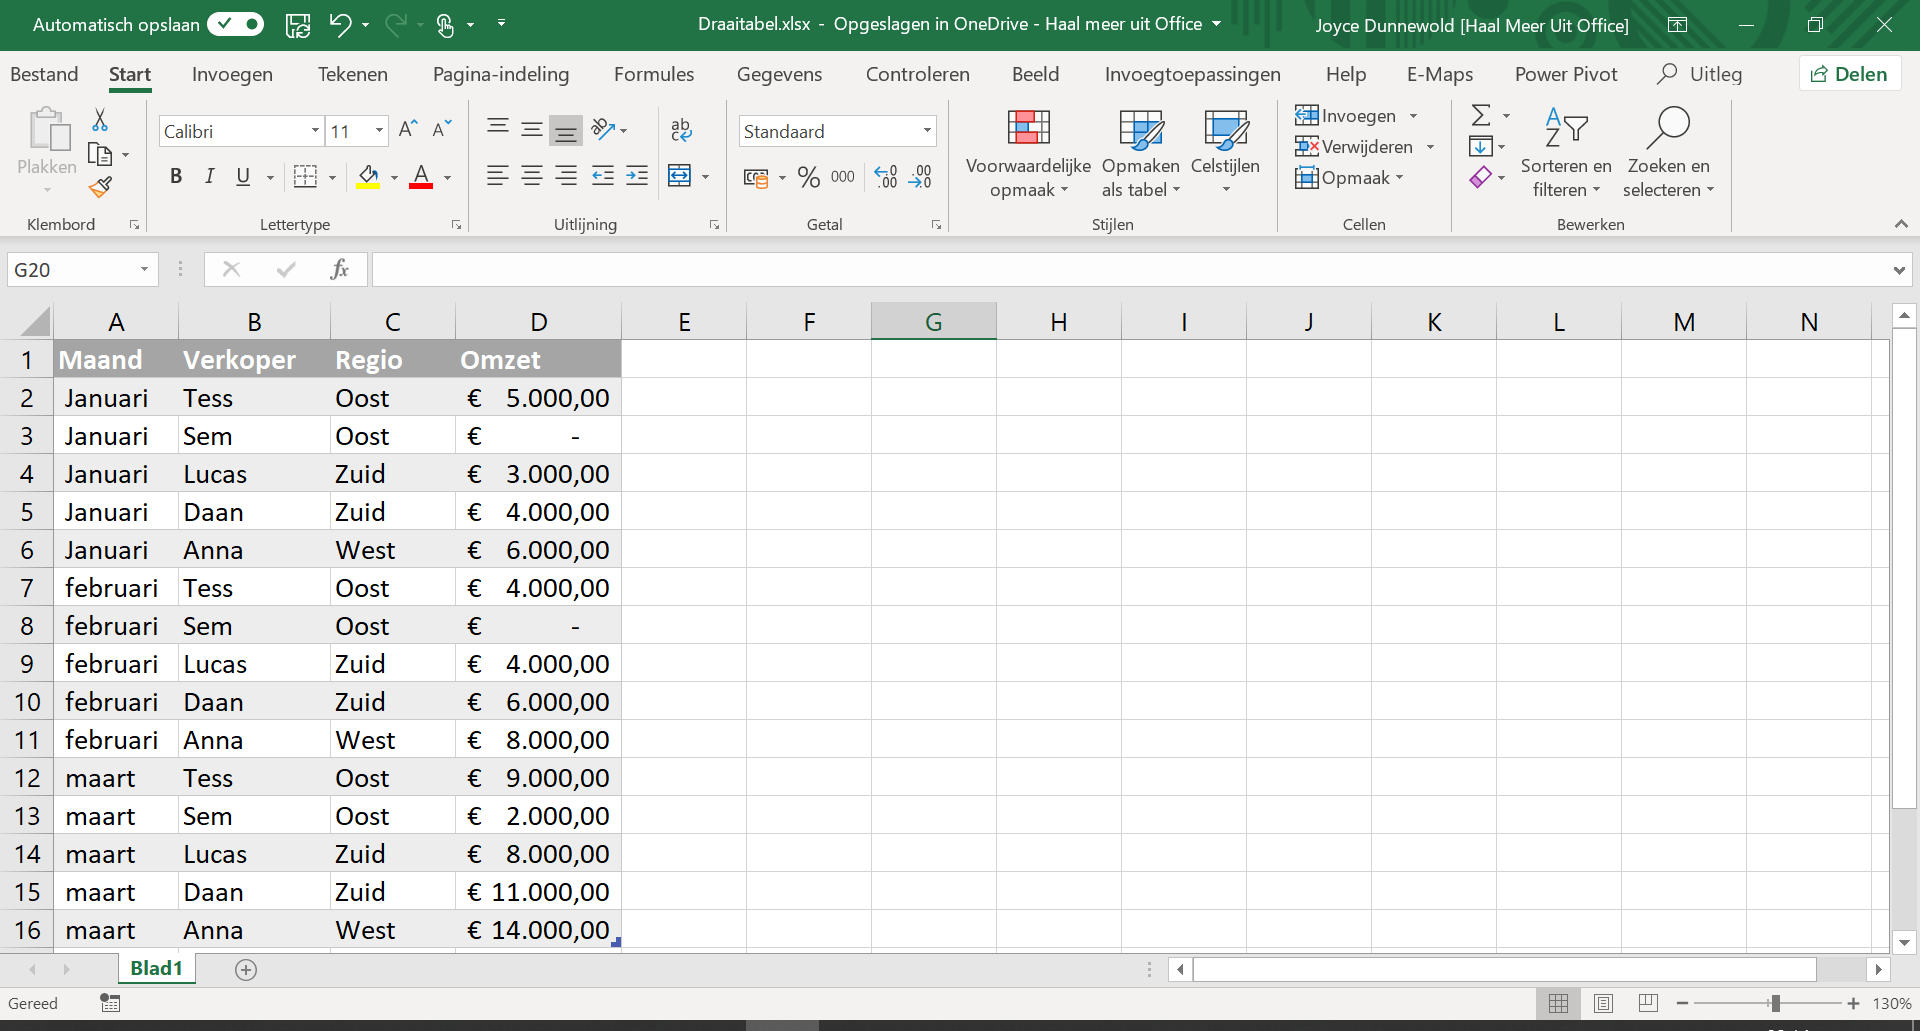The image size is (1920, 1031).
Task: Open Sorteren en filteren dropdown
Action: pos(1566,154)
